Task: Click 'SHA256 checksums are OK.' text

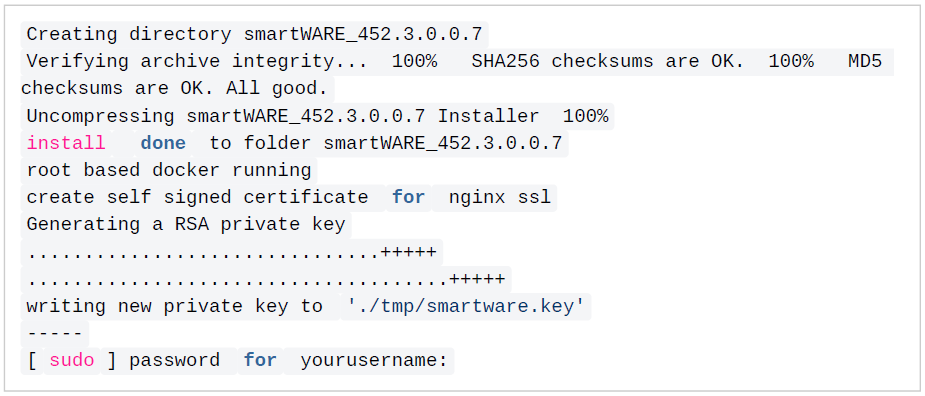Action: click(x=608, y=61)
